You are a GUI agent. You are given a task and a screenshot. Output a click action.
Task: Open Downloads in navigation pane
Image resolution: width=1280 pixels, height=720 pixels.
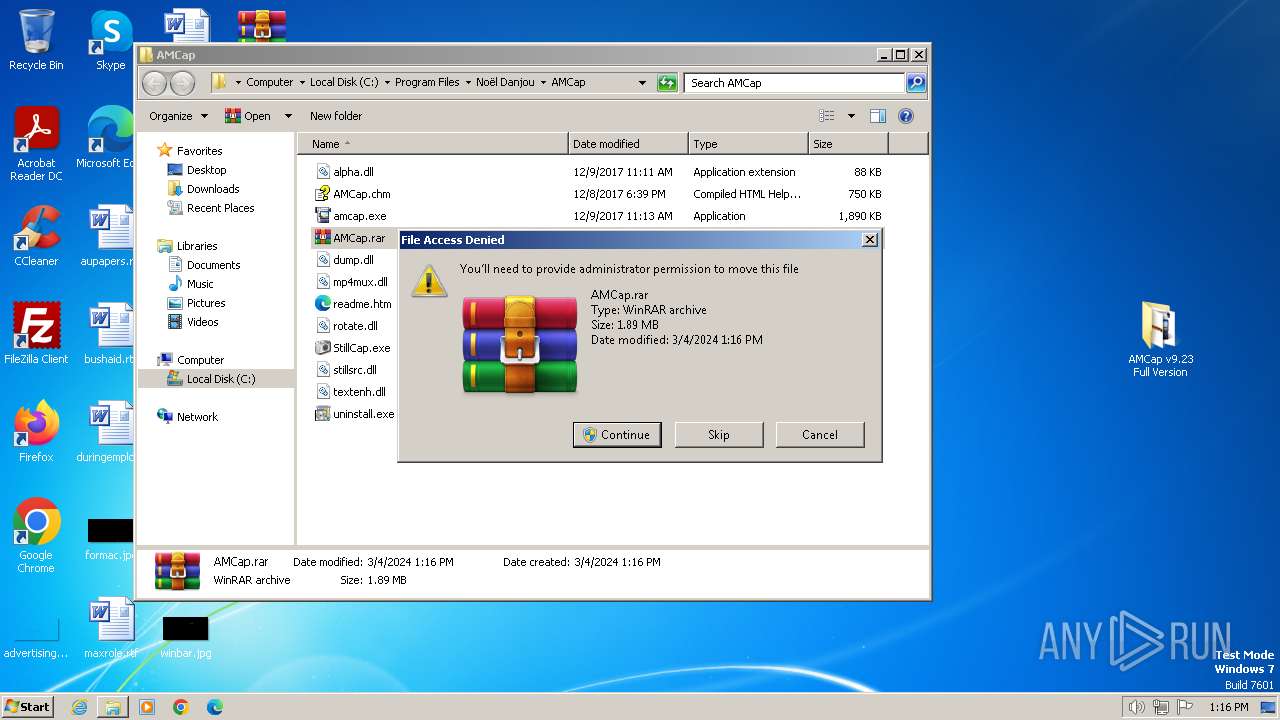[x=213, y=189]
